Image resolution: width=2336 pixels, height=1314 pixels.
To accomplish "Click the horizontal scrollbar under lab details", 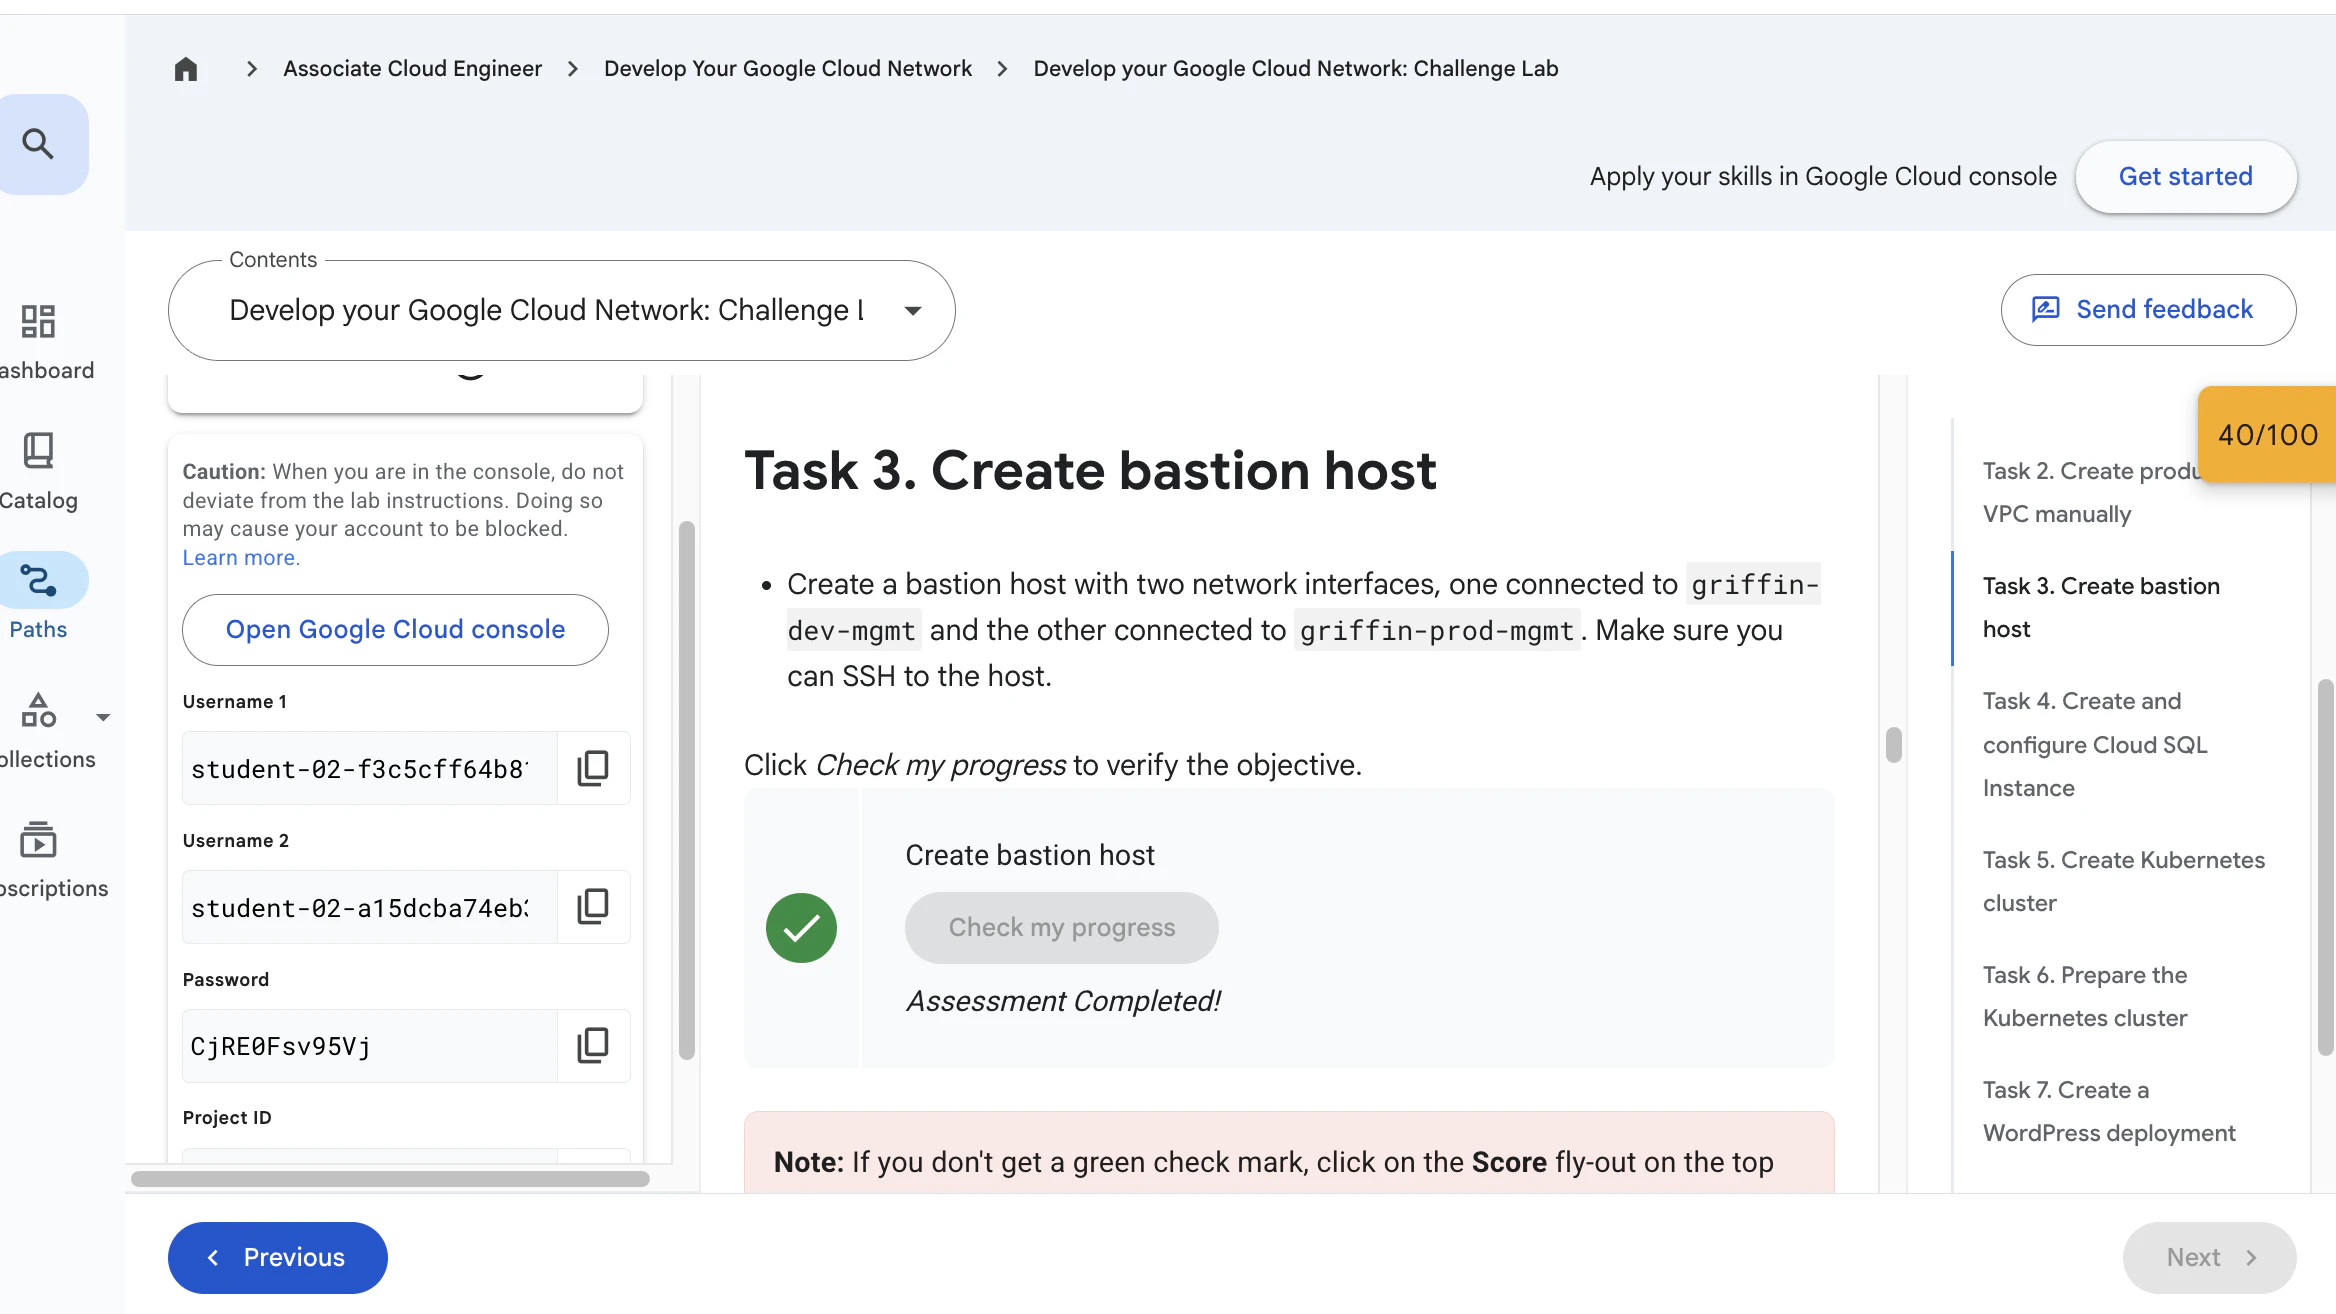I will (390, 1179).
